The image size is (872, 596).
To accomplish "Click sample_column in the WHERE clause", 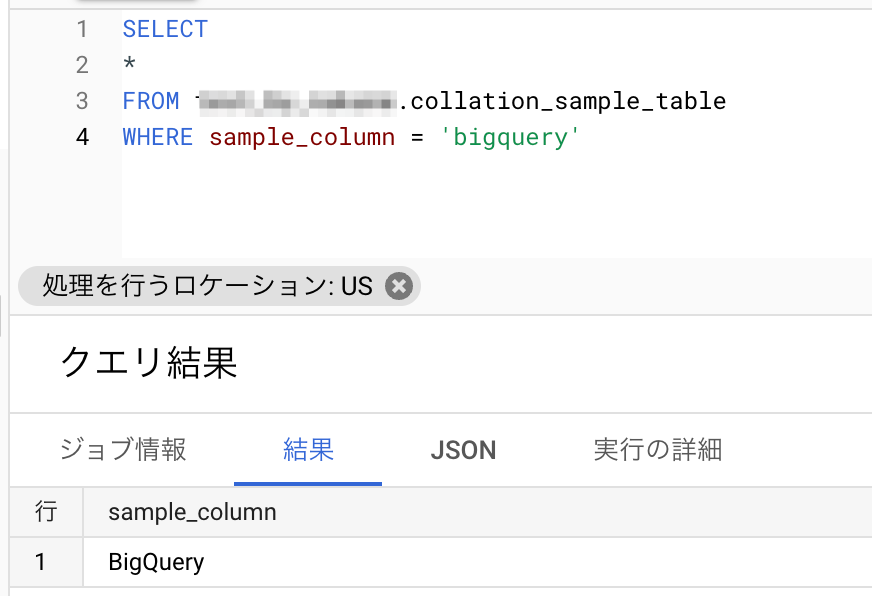I will [x=302, y=137].
